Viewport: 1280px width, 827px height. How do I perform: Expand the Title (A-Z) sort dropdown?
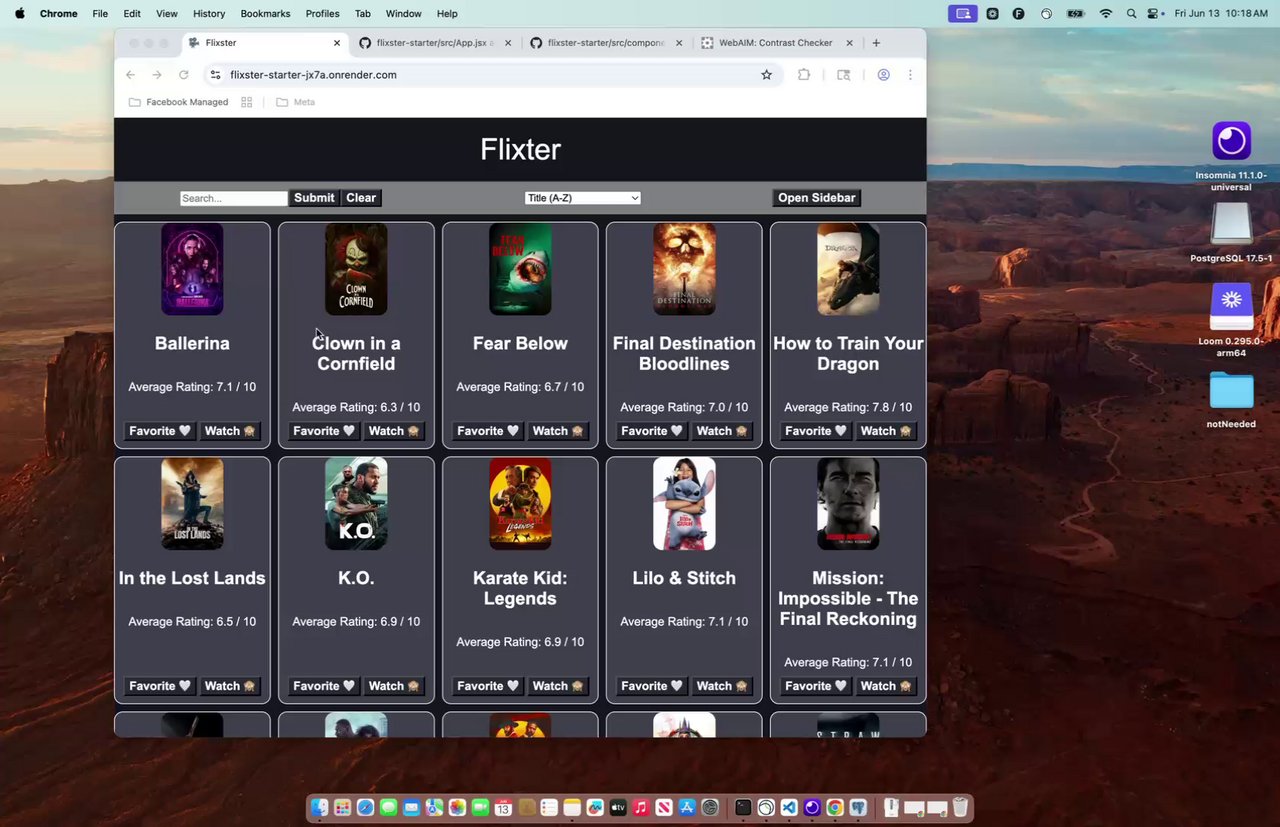(x=582, y=198)
